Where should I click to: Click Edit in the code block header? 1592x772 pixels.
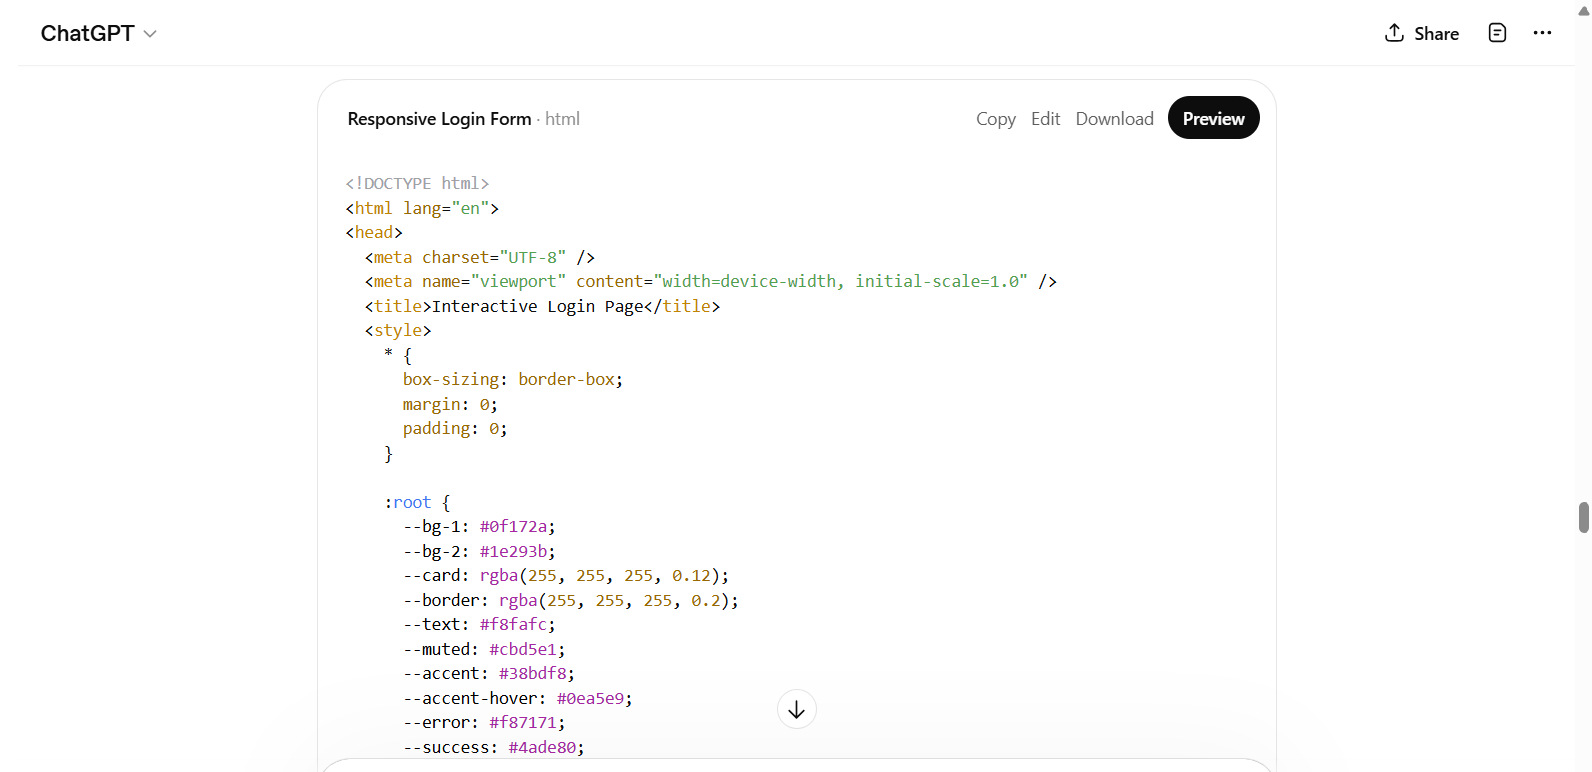[1045, 119]
